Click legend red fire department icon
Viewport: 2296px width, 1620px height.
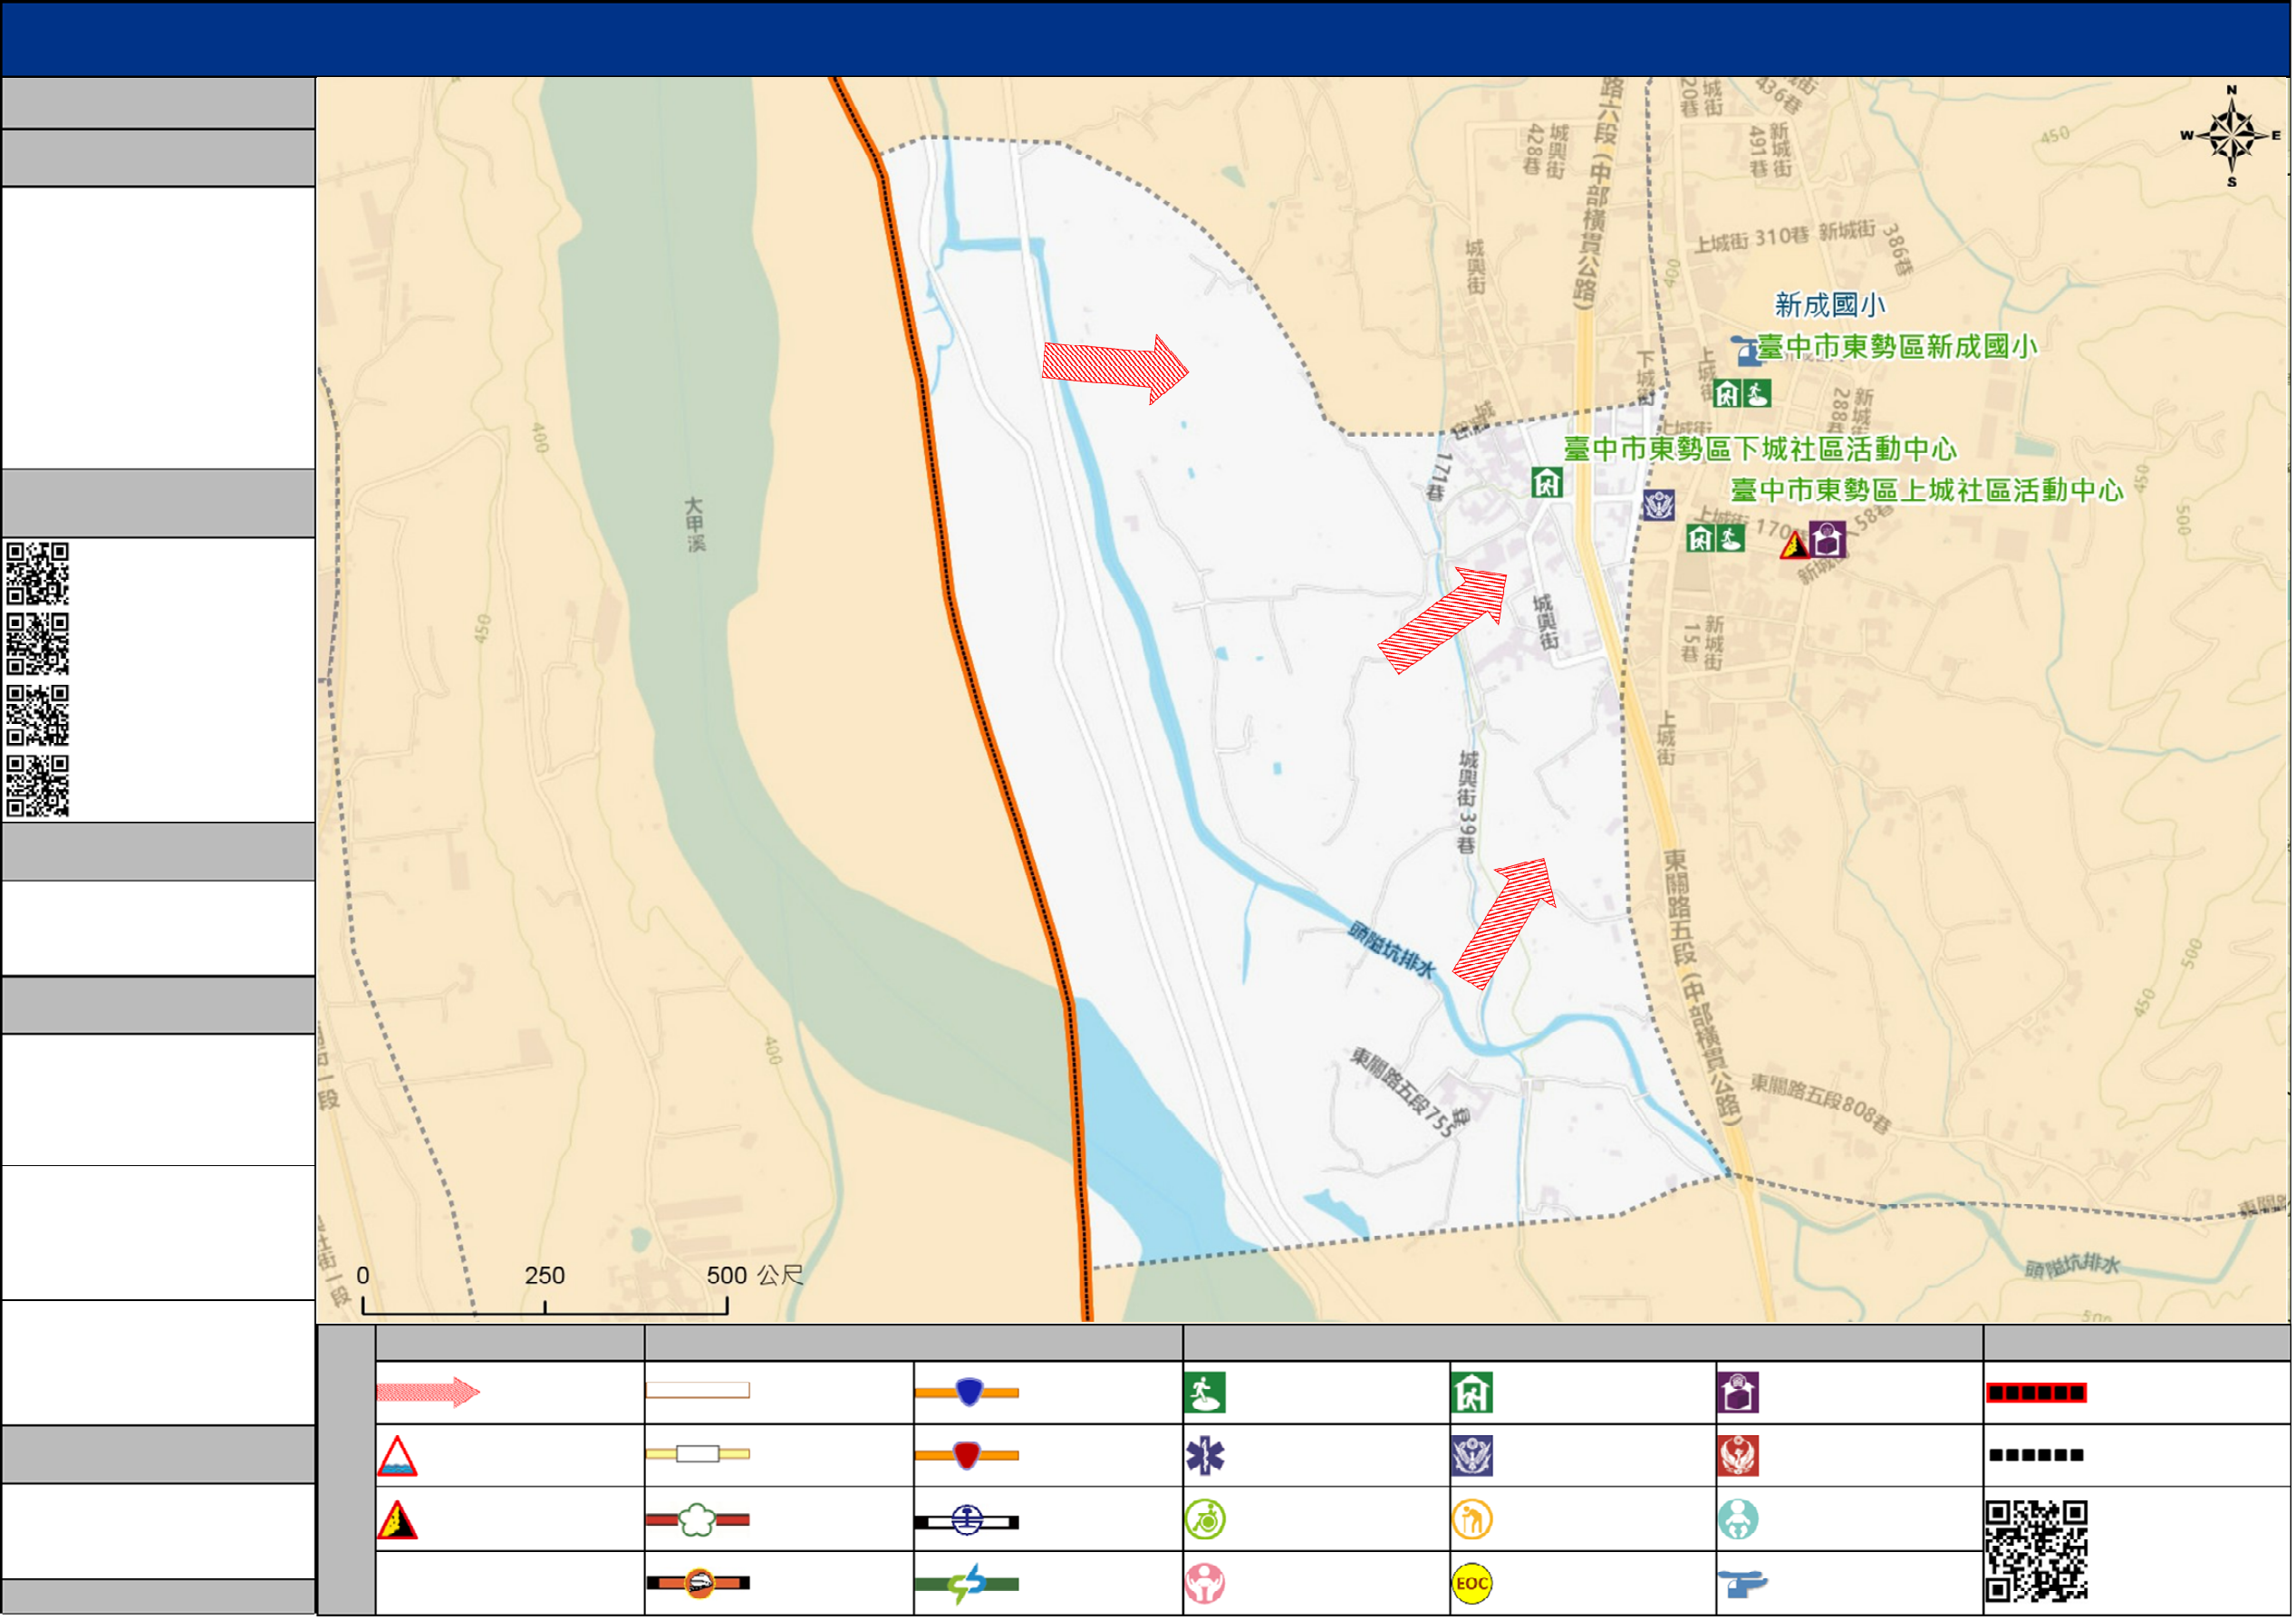coord(1739,1457)
